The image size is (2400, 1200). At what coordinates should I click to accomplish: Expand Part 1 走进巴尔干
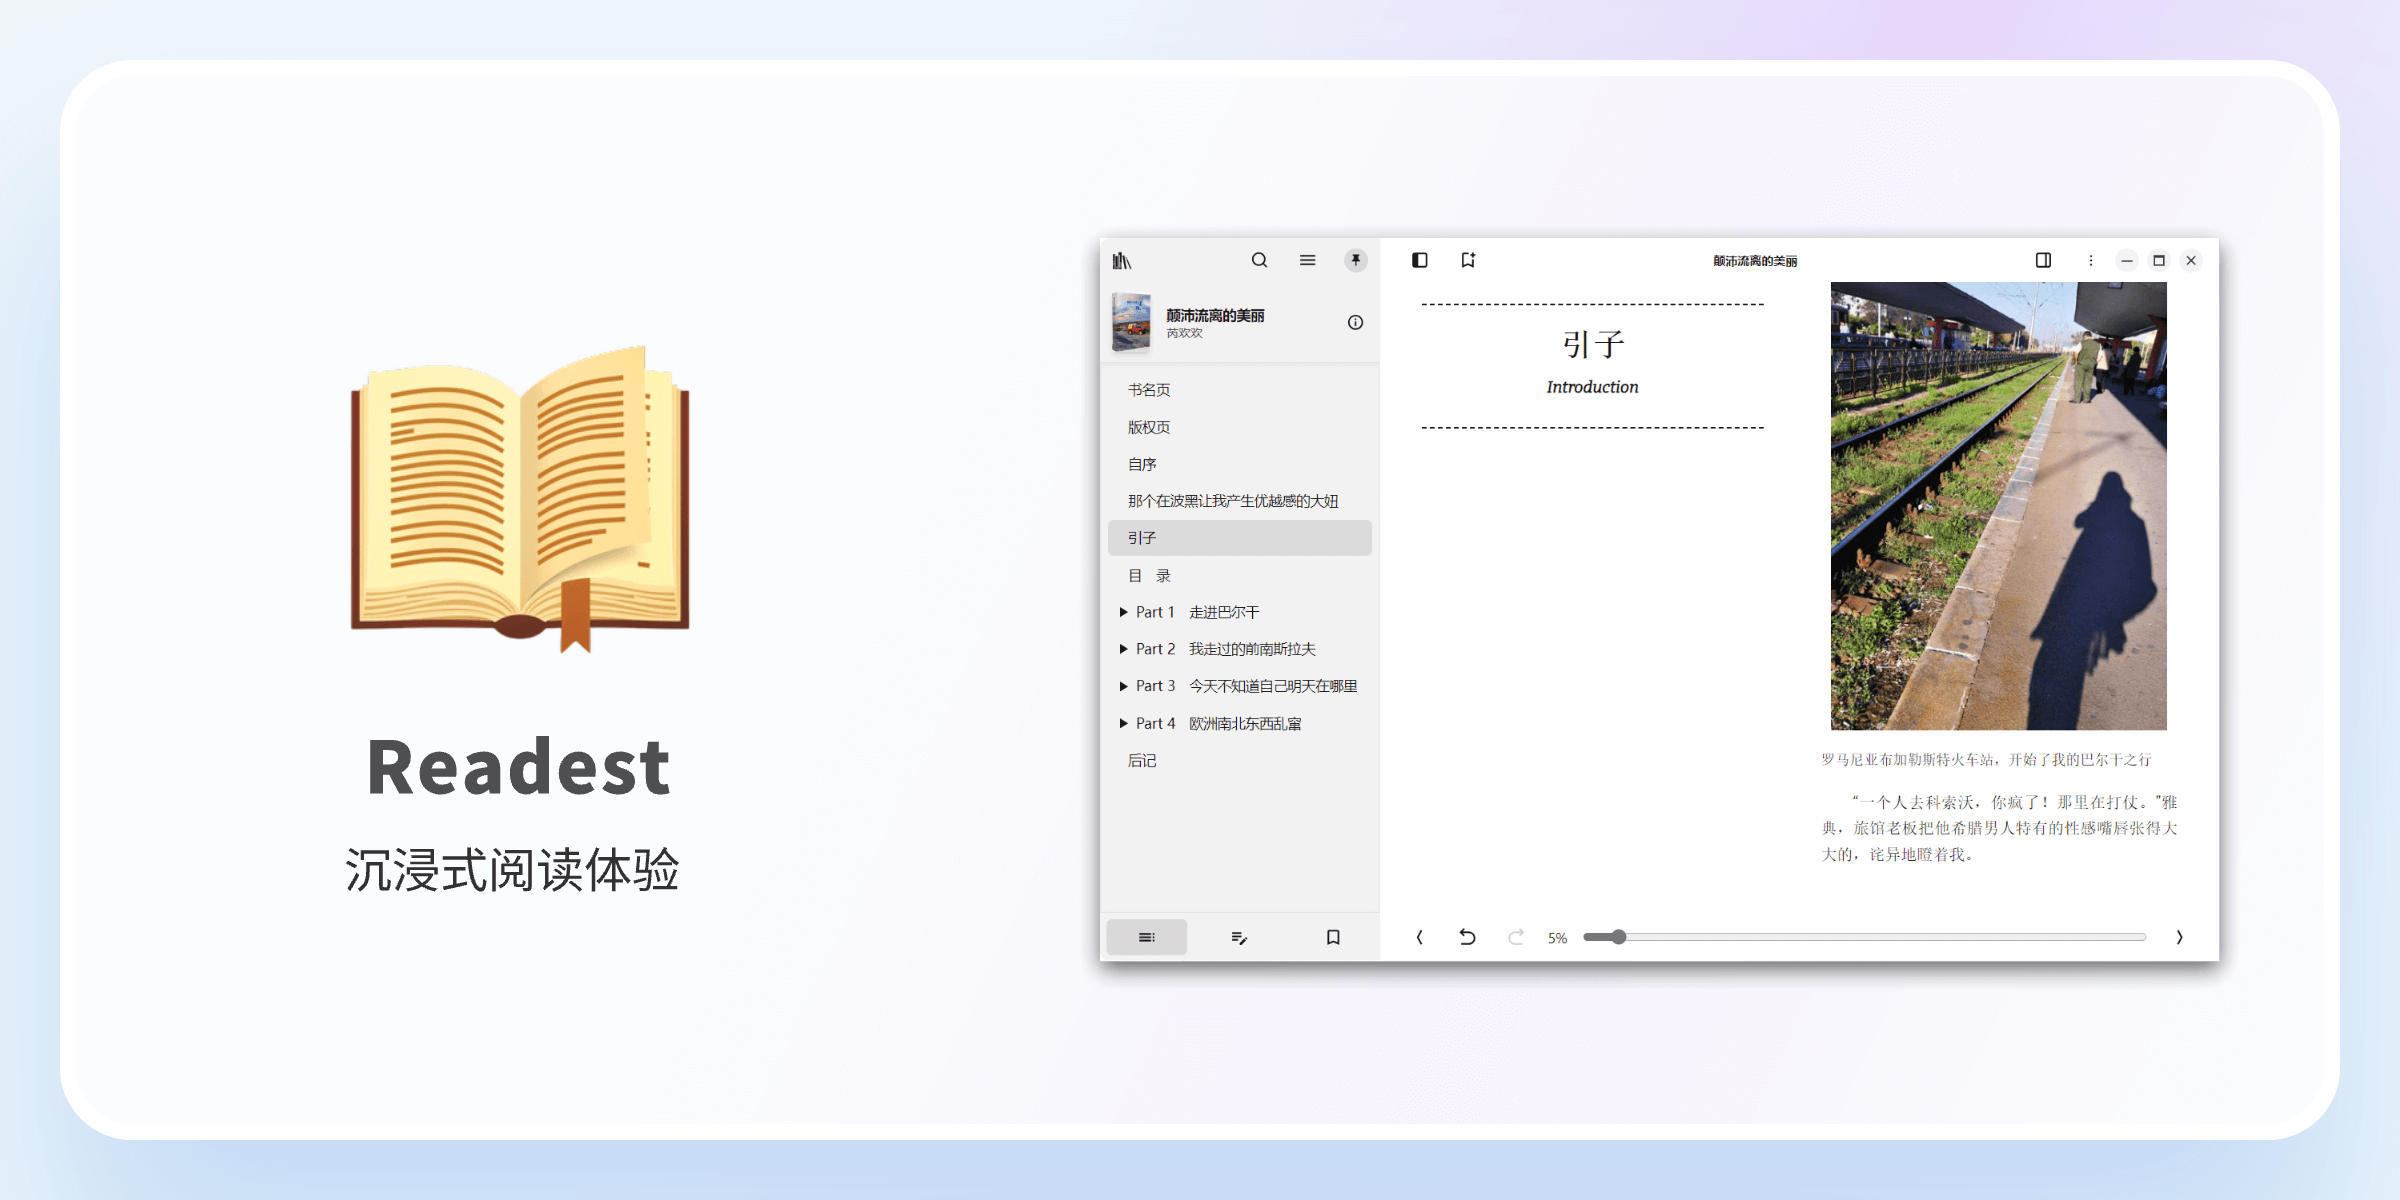pyautogui.click(x=1123, y=612)
